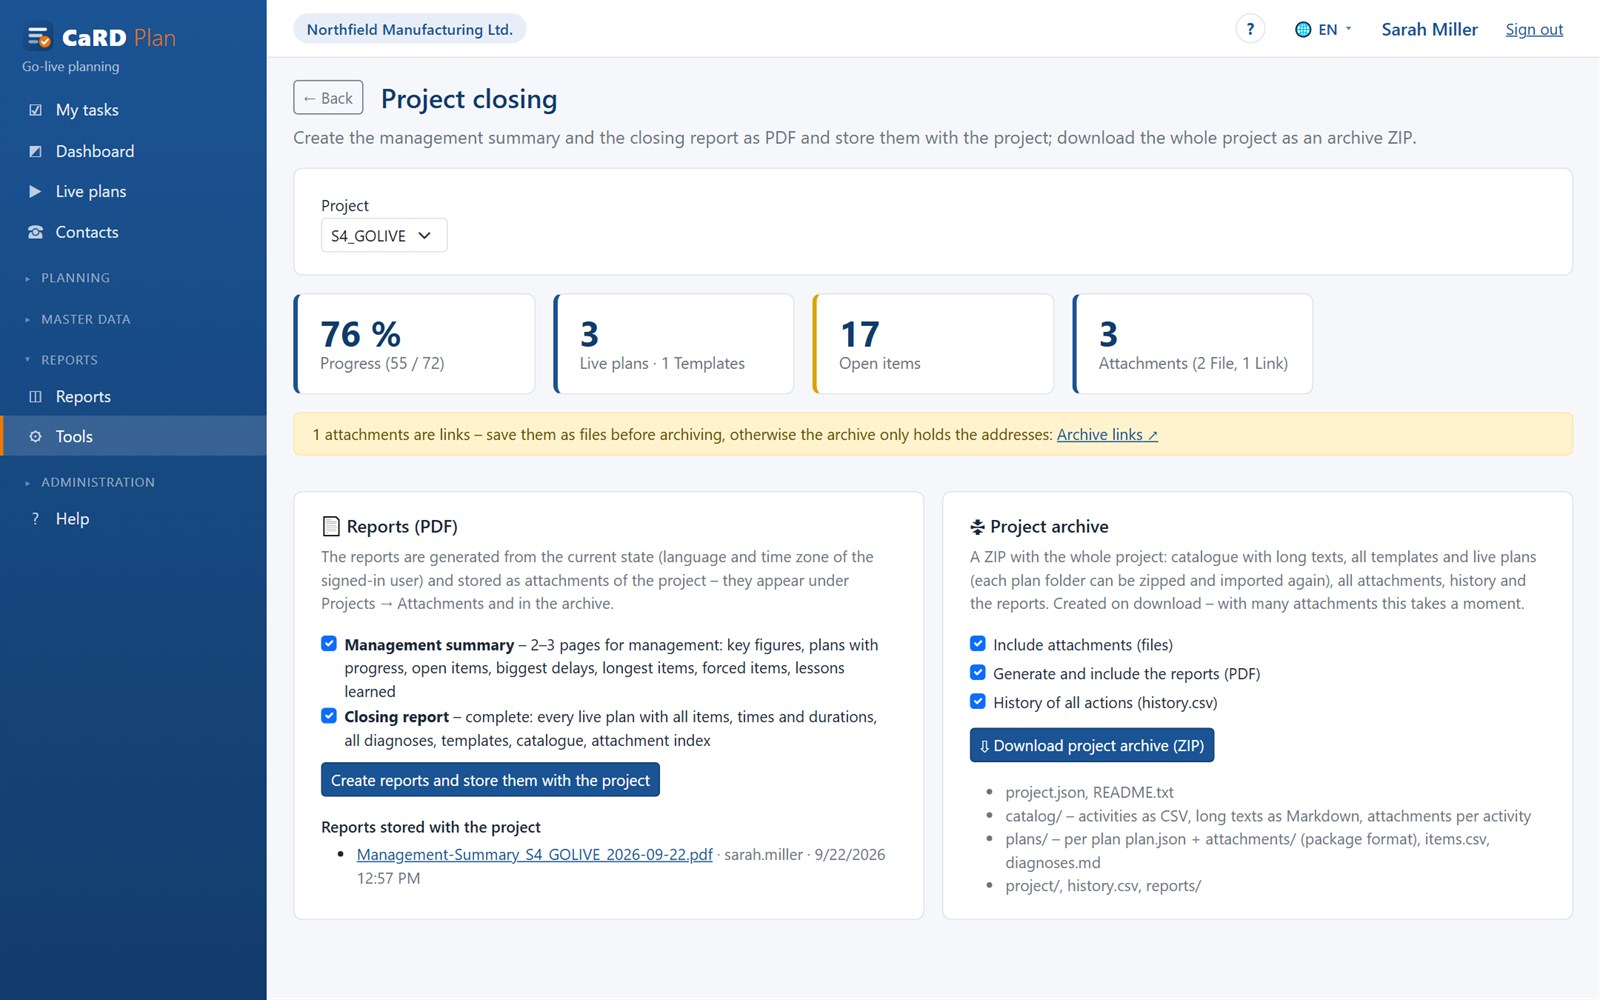Open Dashboard from the sidebar

133,151
